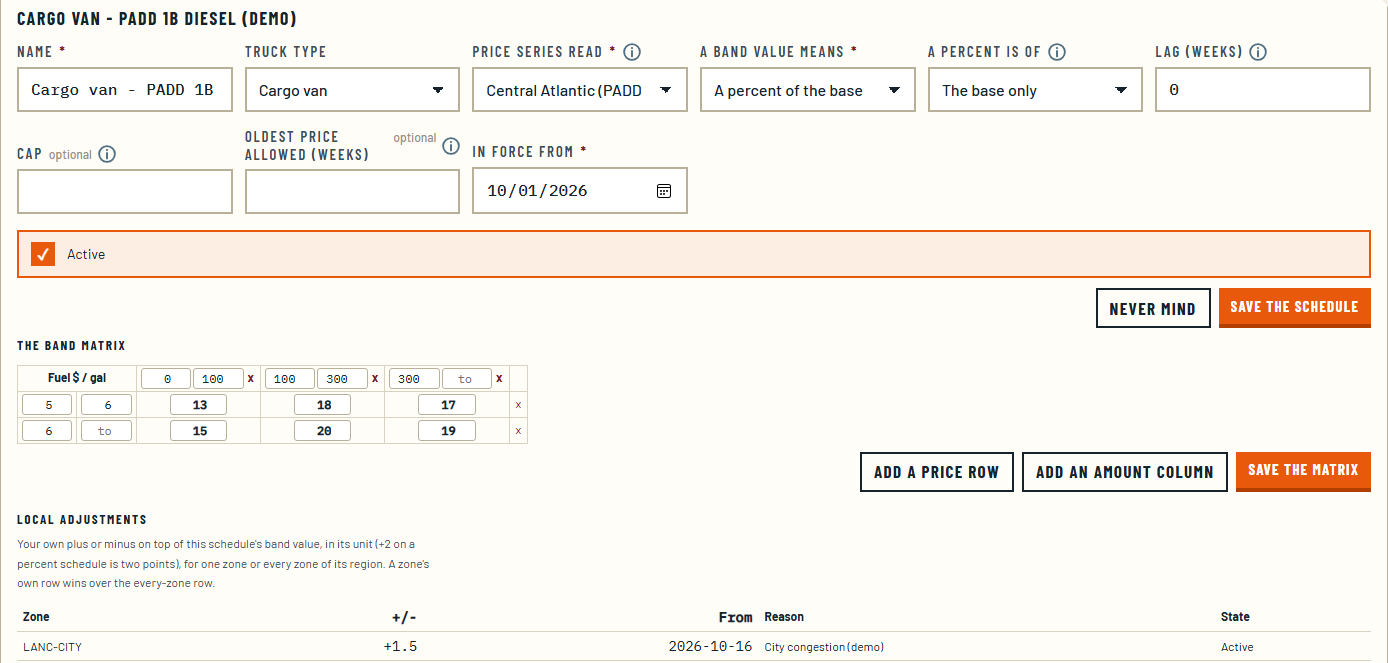Click the 'Fuel $ / gal' matrix header

click(x=77, y=379)
